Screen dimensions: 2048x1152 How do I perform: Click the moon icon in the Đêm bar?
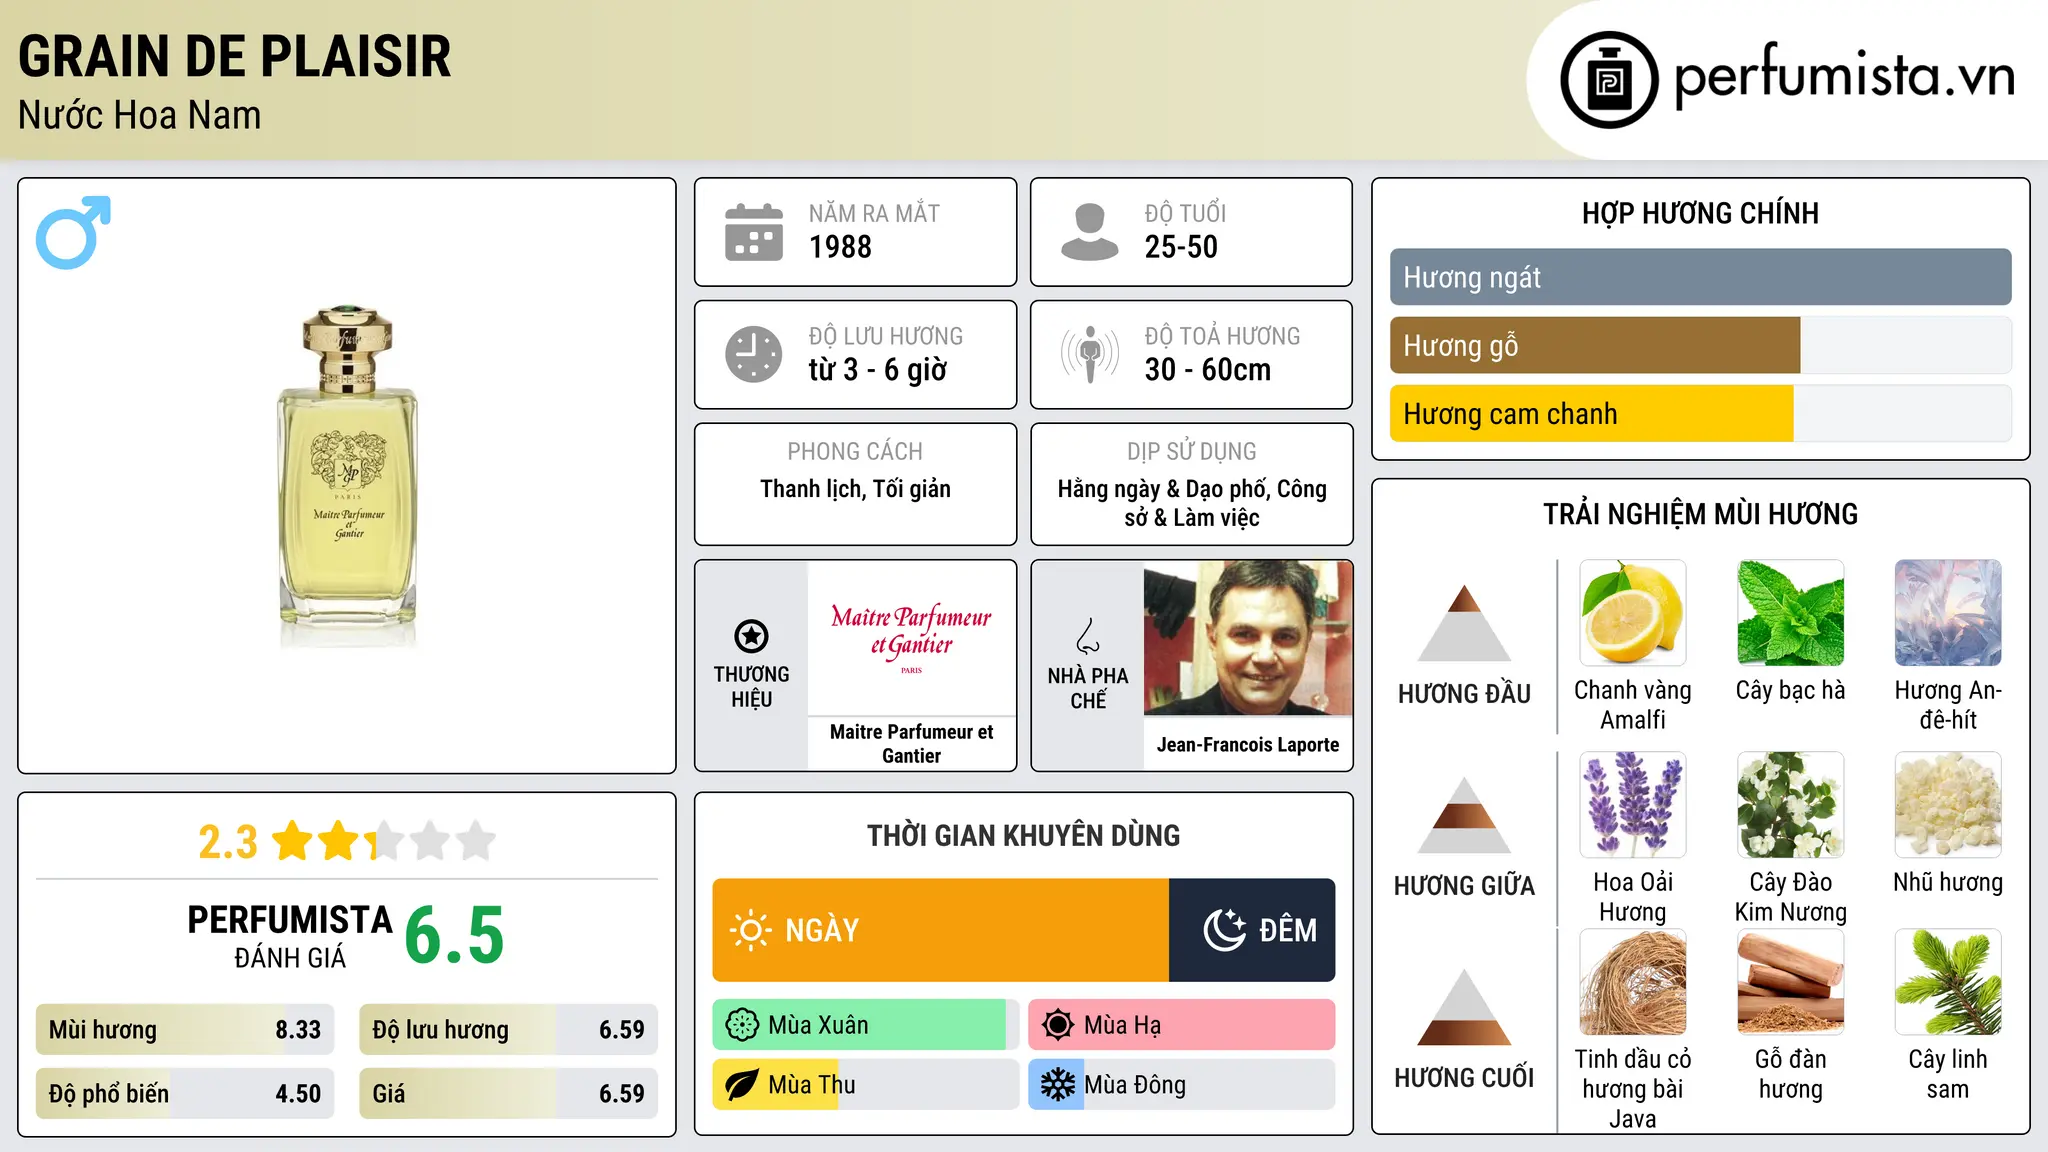click(1224, 930)
